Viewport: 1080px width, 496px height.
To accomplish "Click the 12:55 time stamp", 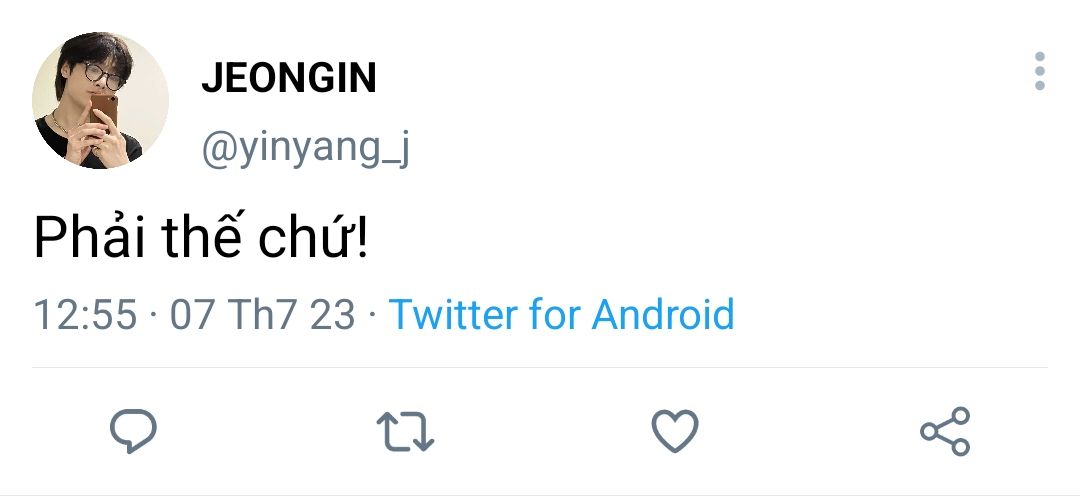I will 85,314.
